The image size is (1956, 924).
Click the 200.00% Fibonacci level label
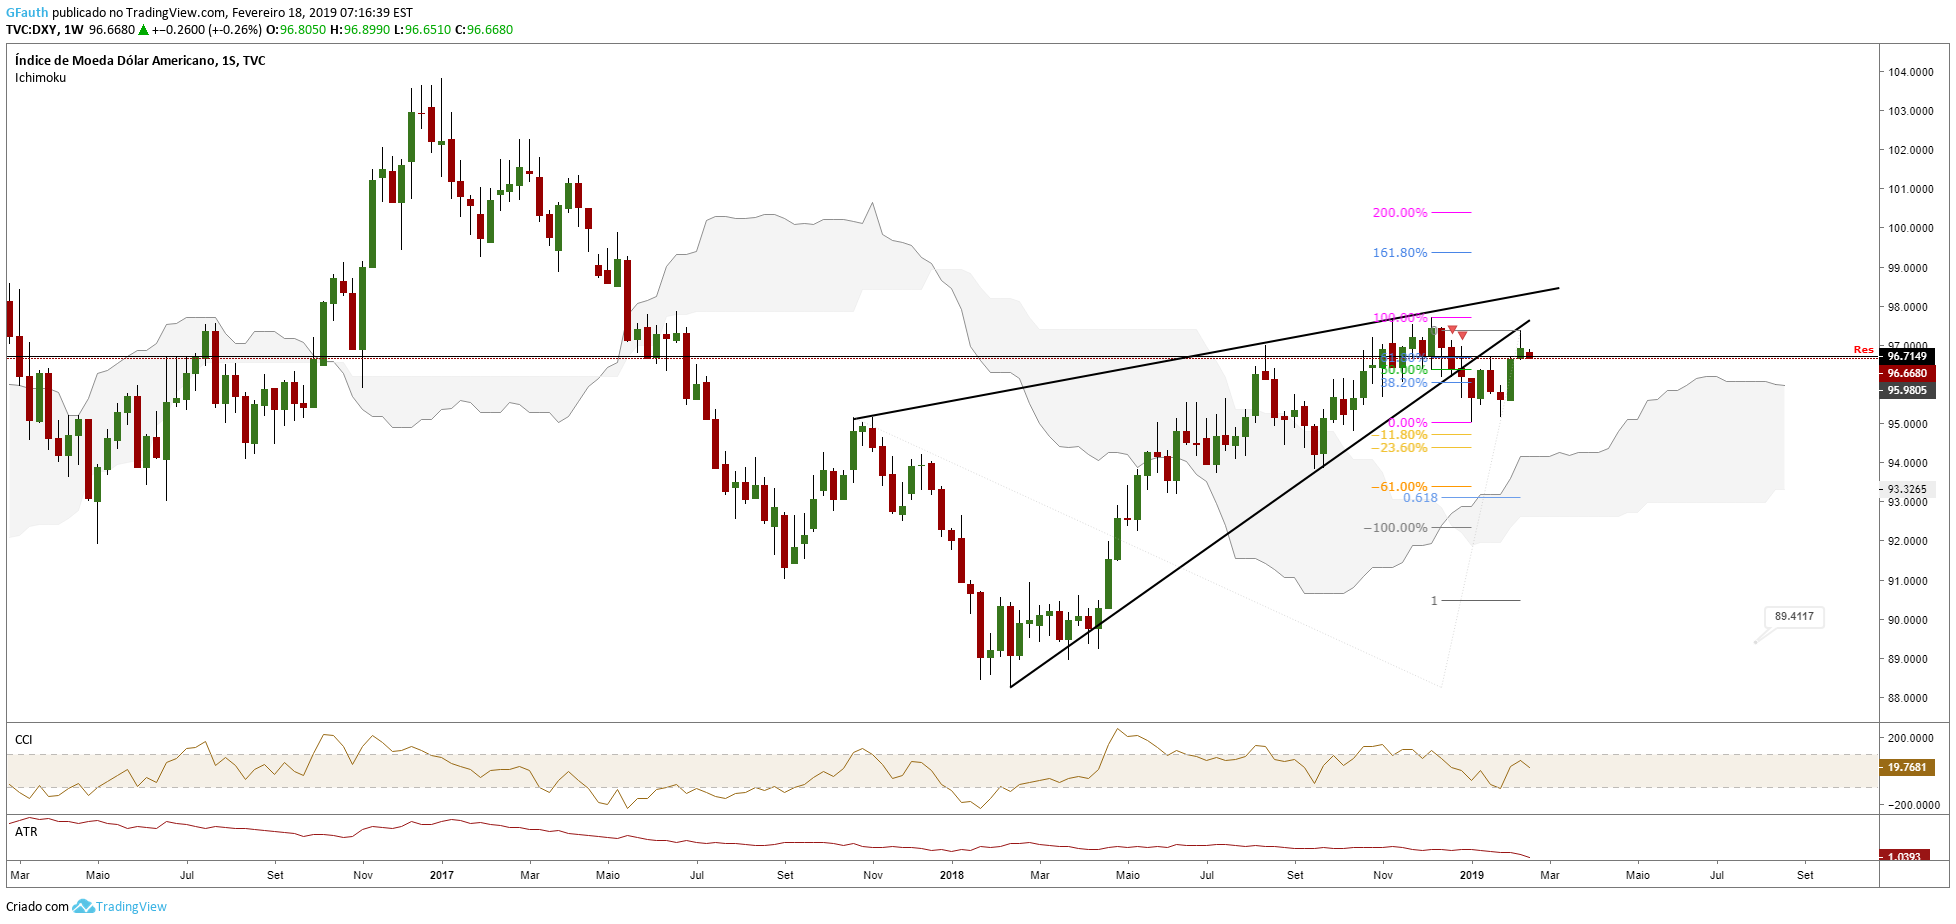click(1400, 213)
